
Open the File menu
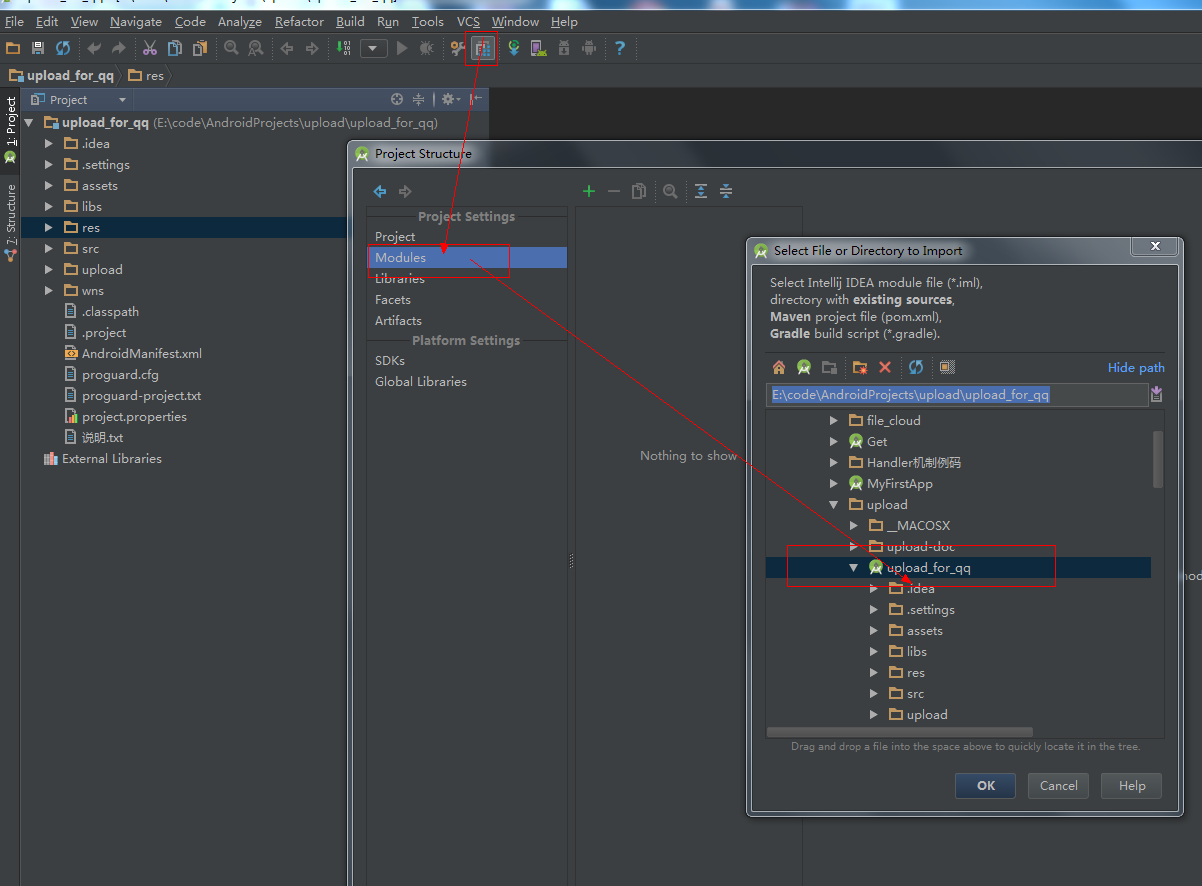click(x=14, y=21)
